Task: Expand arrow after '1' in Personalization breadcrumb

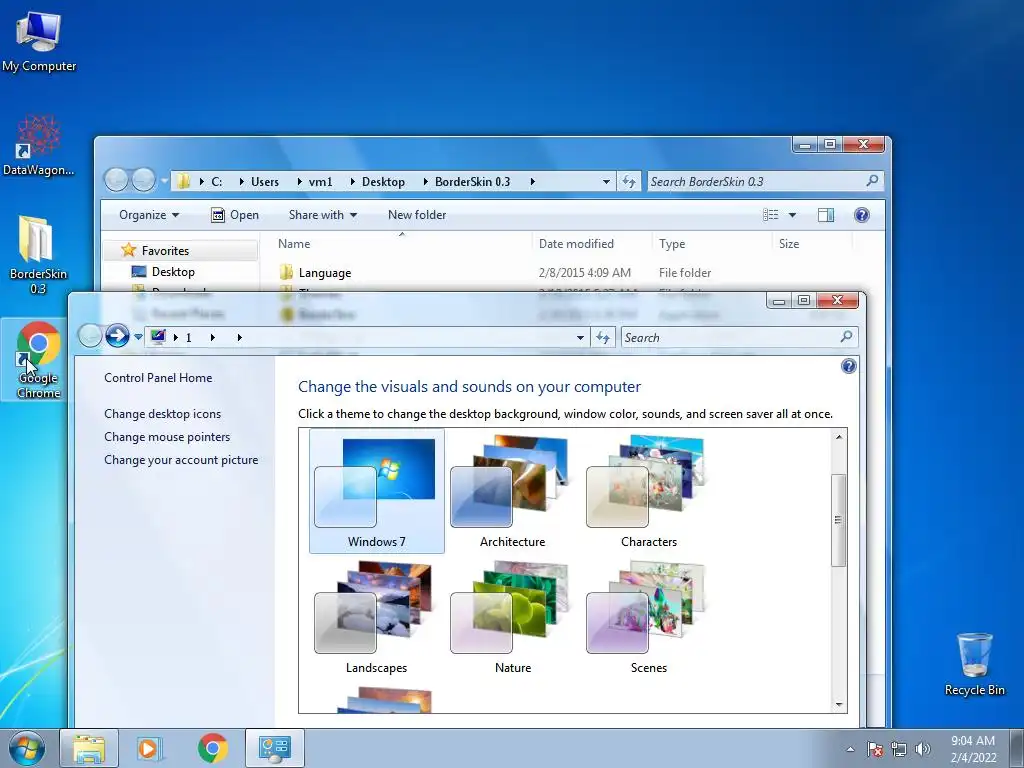Action: tap(212, 338)
